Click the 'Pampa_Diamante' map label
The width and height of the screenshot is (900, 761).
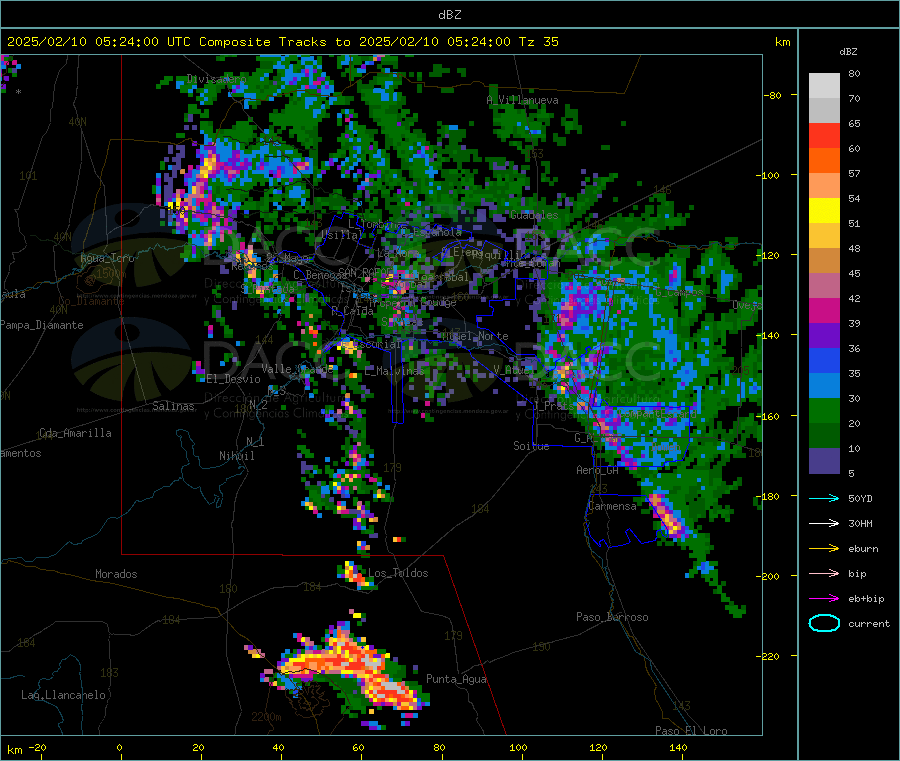tap(41, 325)
